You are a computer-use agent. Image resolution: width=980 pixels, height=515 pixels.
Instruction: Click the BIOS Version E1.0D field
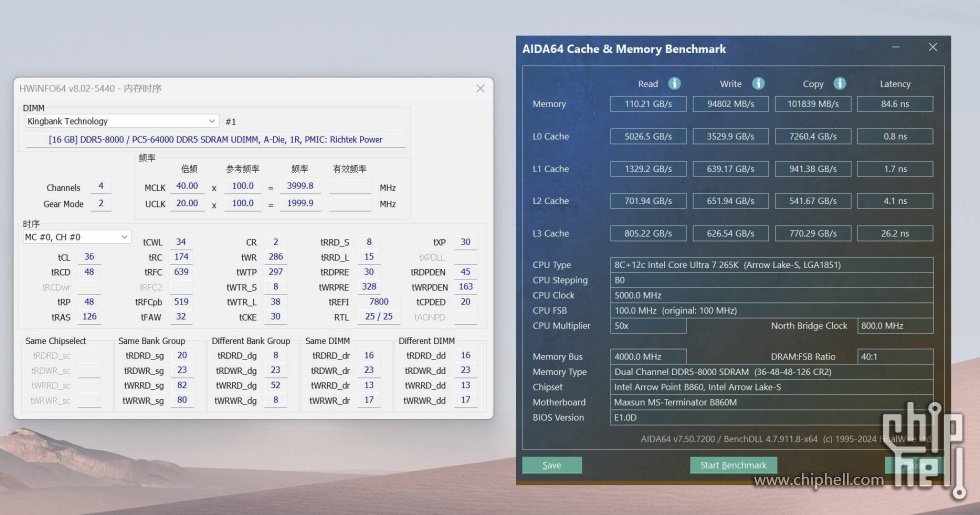[772, 418]
